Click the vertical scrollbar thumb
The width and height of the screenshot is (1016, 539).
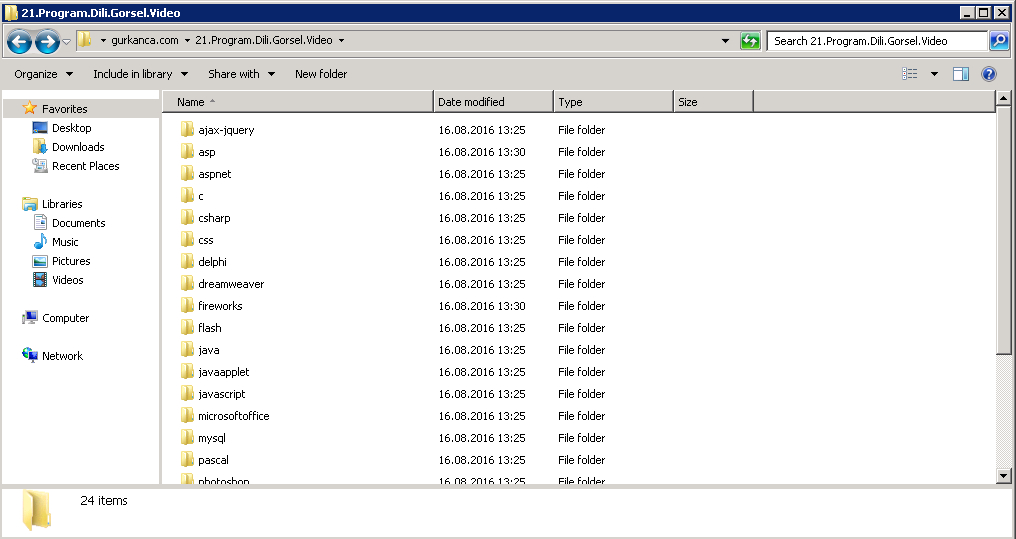pos(1003,231)
